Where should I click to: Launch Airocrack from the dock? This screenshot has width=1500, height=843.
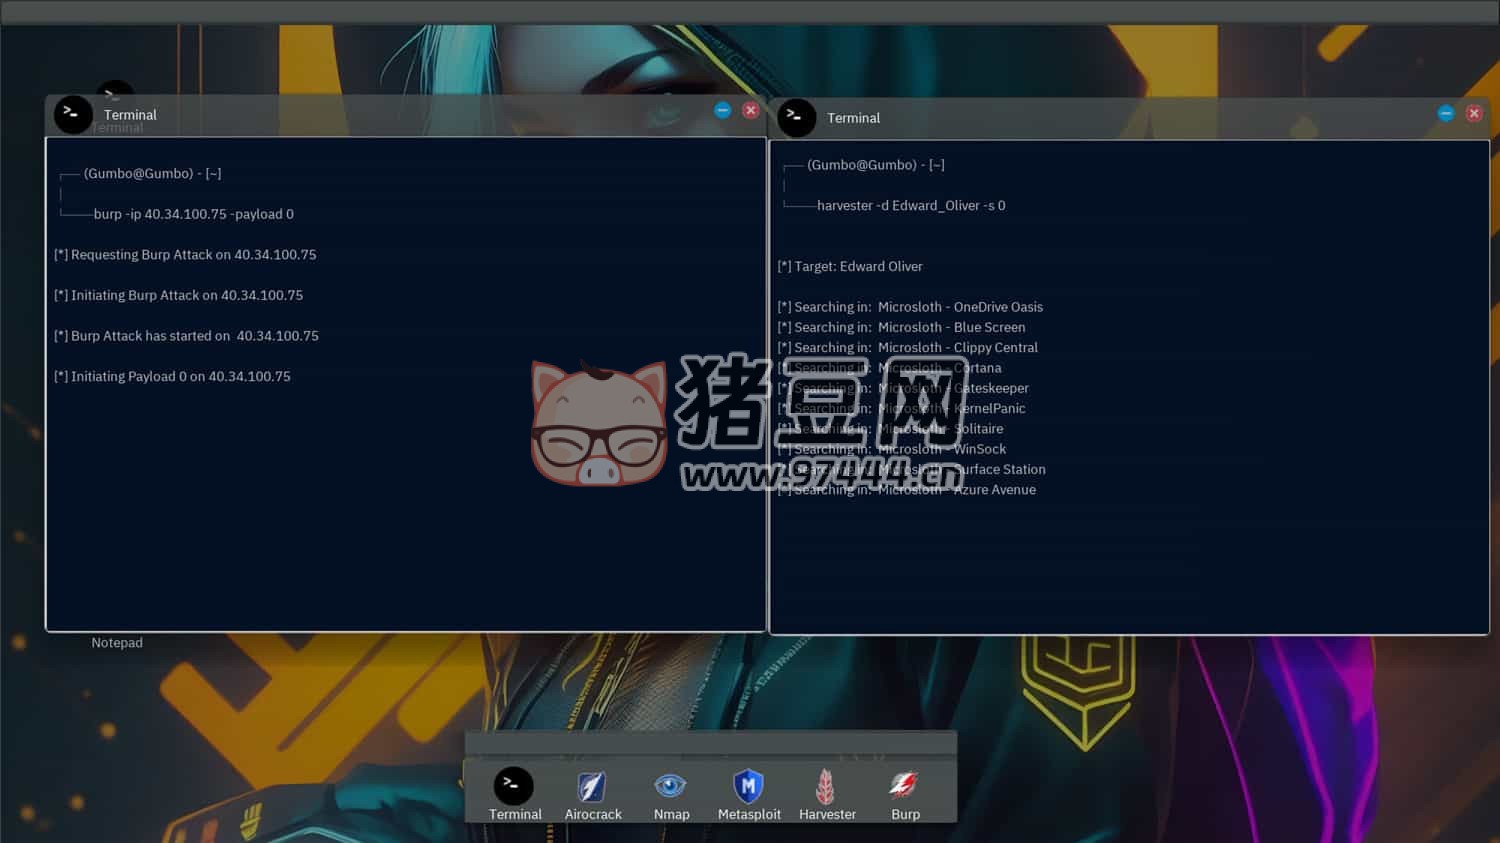pyautogui.click(x=592, y=788)
